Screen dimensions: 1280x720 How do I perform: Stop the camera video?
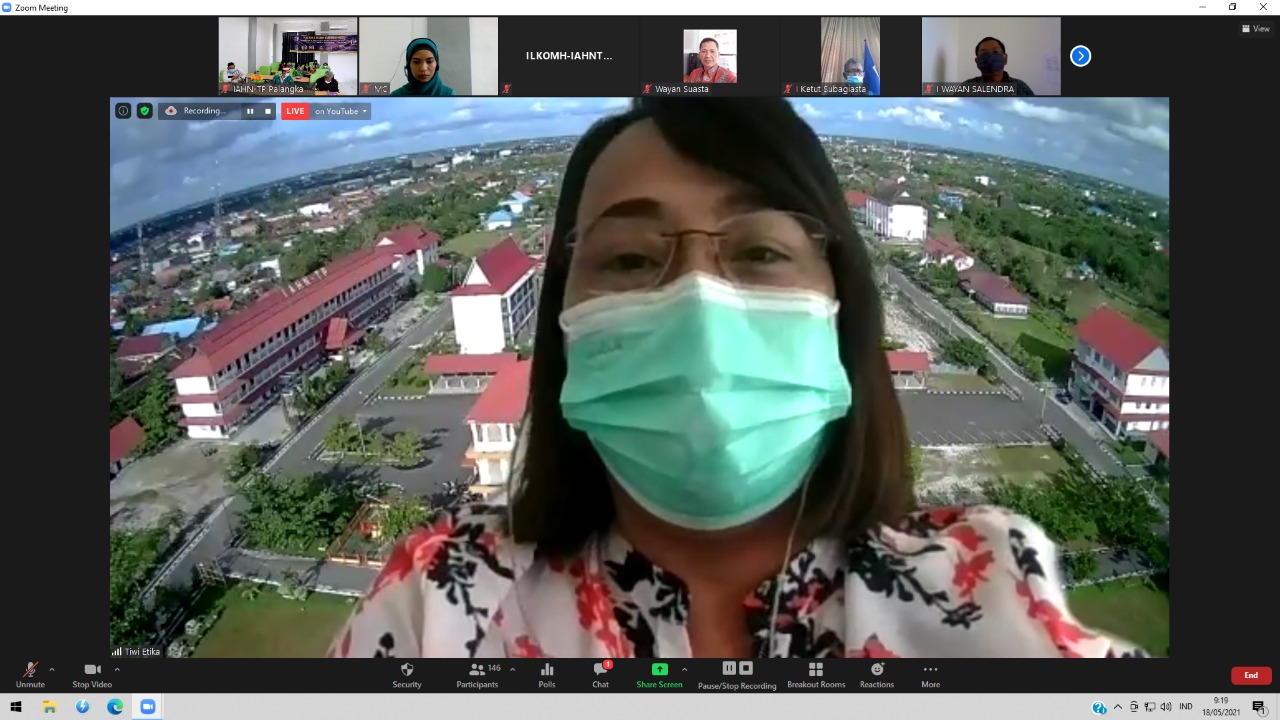[92, 674]
